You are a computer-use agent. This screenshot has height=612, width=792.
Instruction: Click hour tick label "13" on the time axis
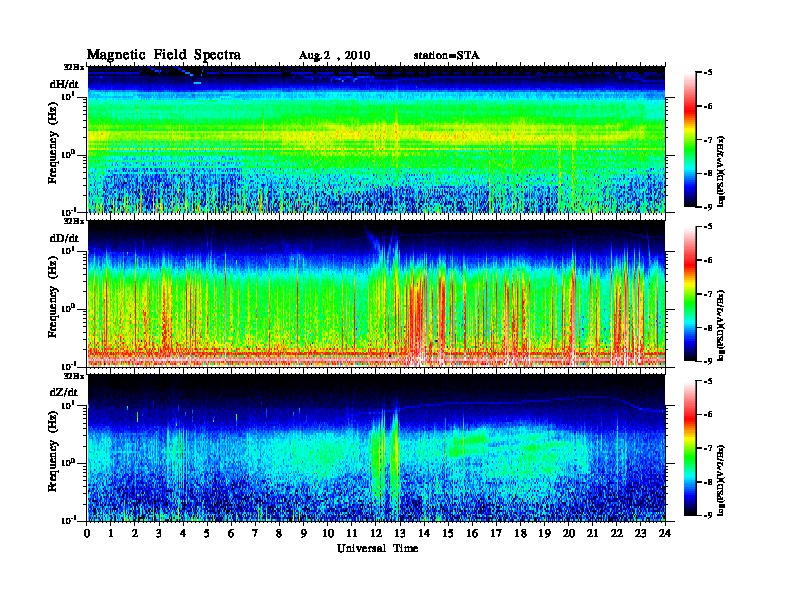400,533
